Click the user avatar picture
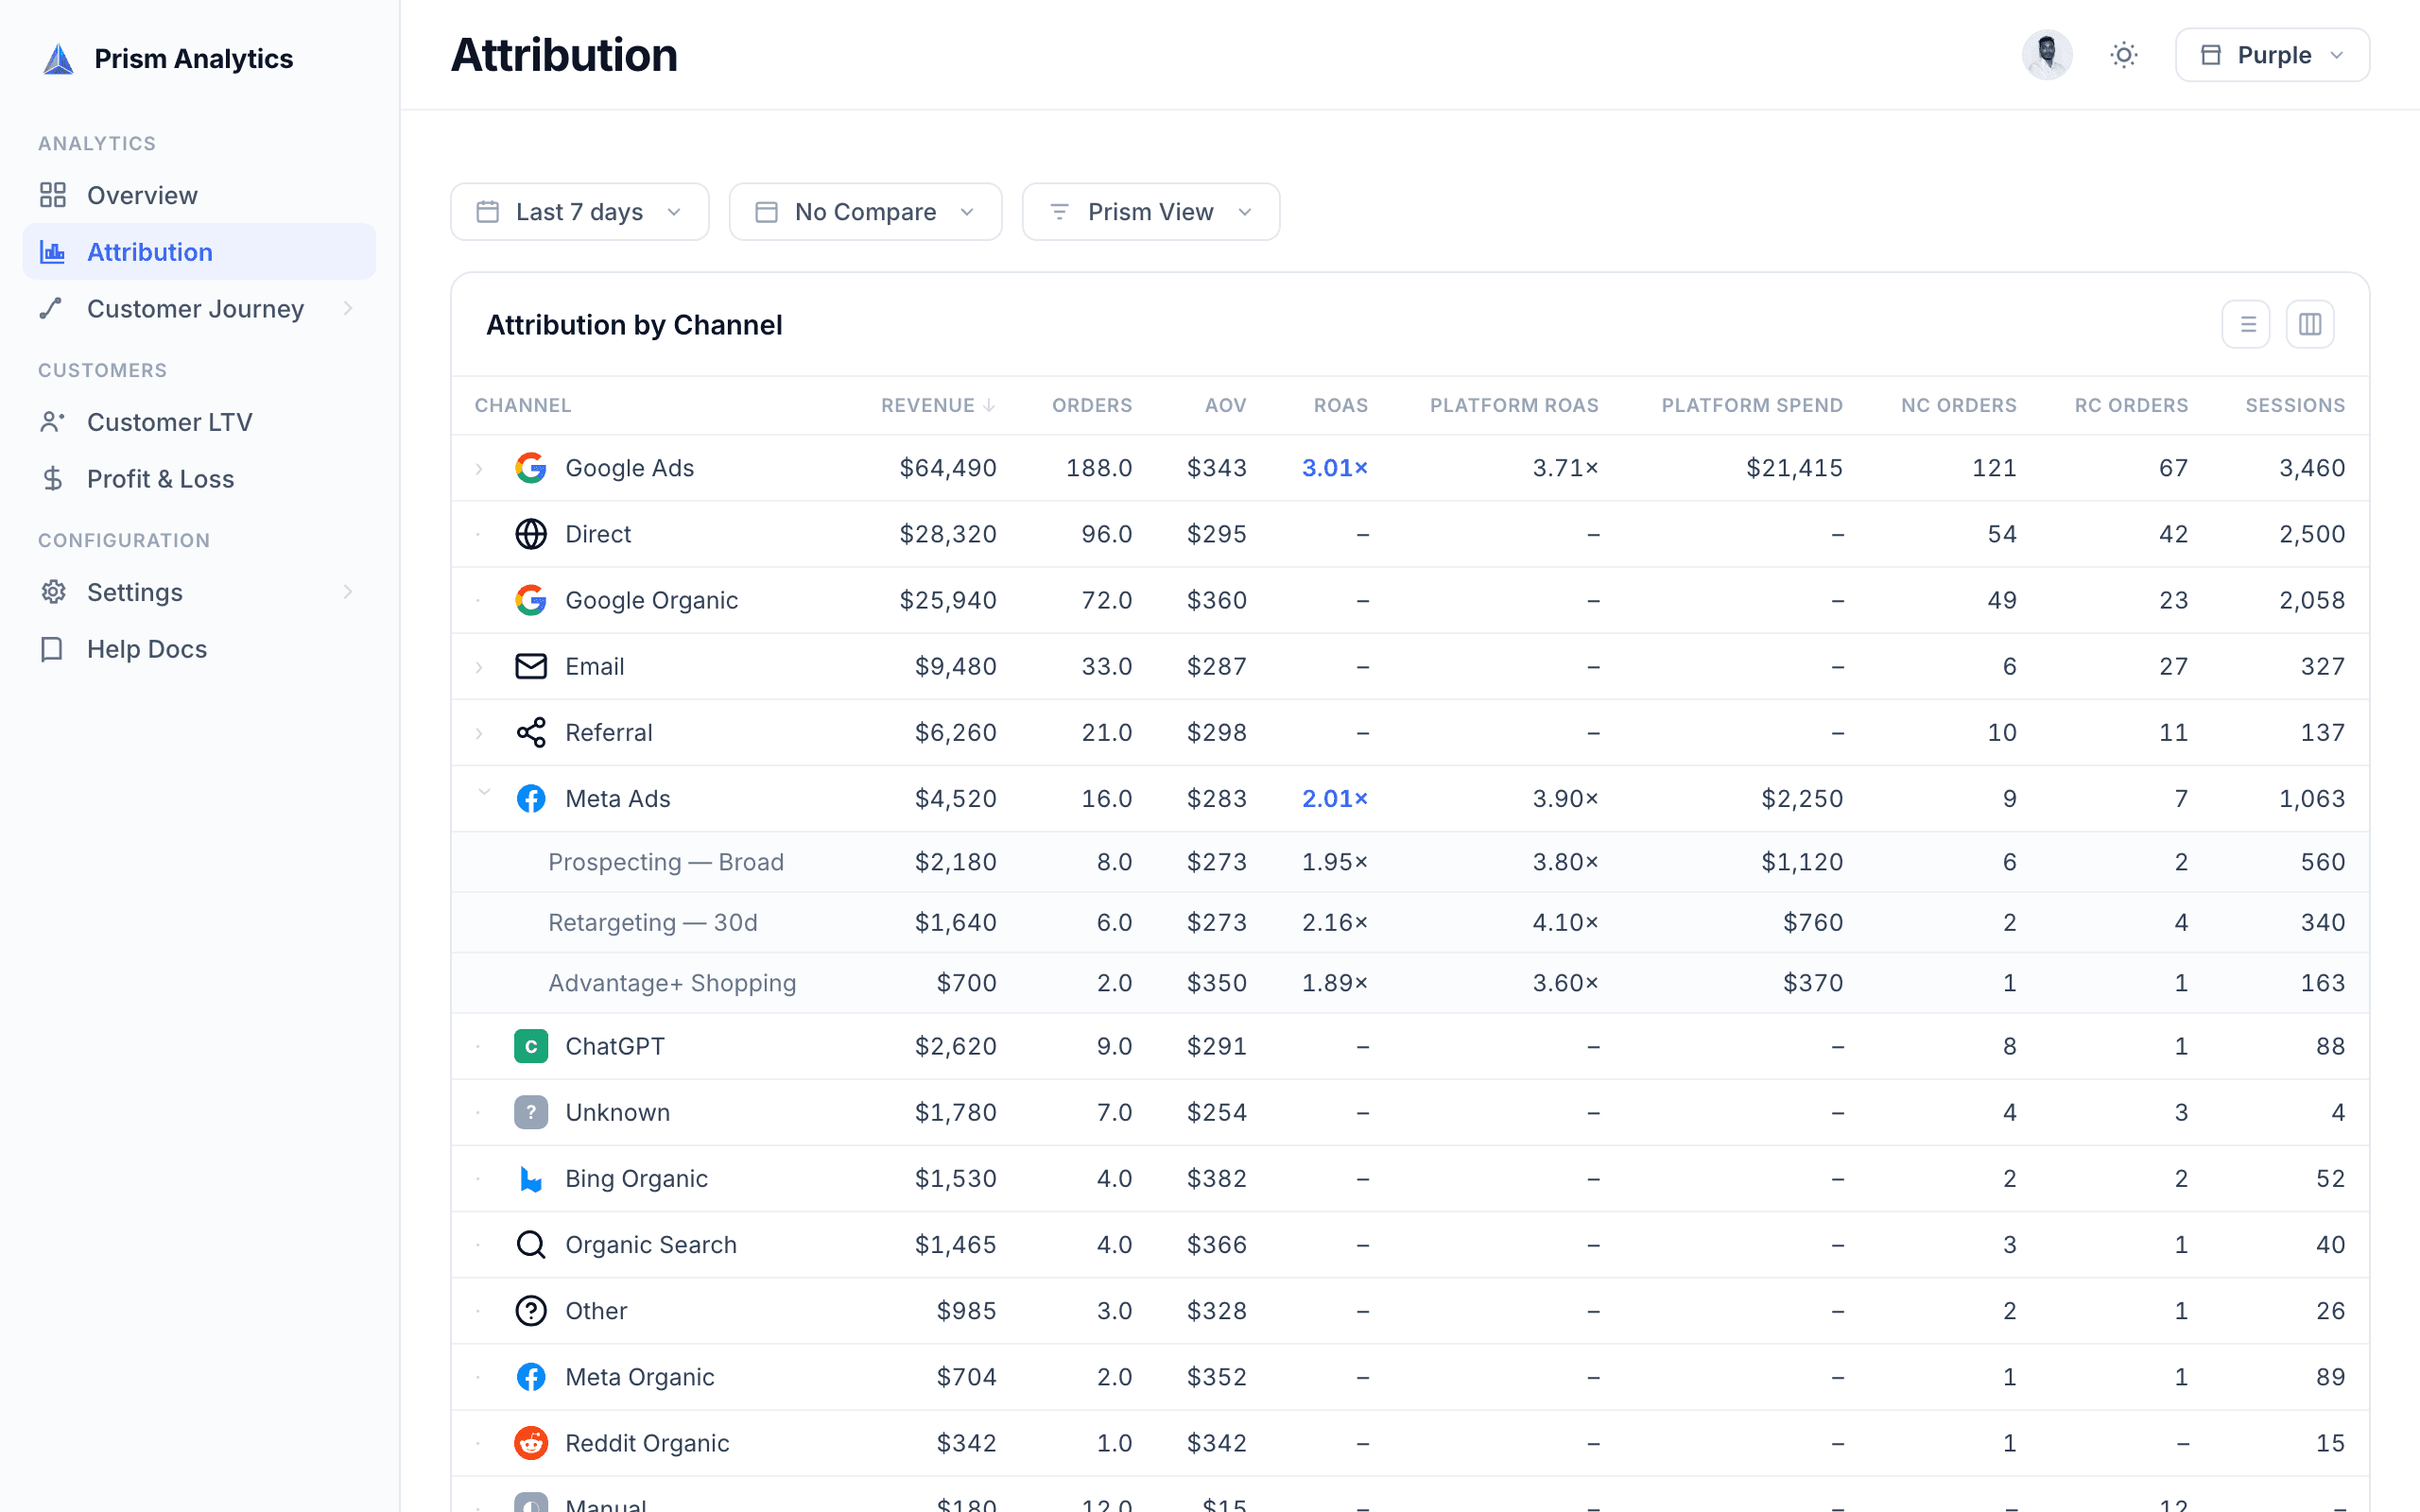Image resolution: width=2420 pixels, height=1512 pixels. 2047,55
